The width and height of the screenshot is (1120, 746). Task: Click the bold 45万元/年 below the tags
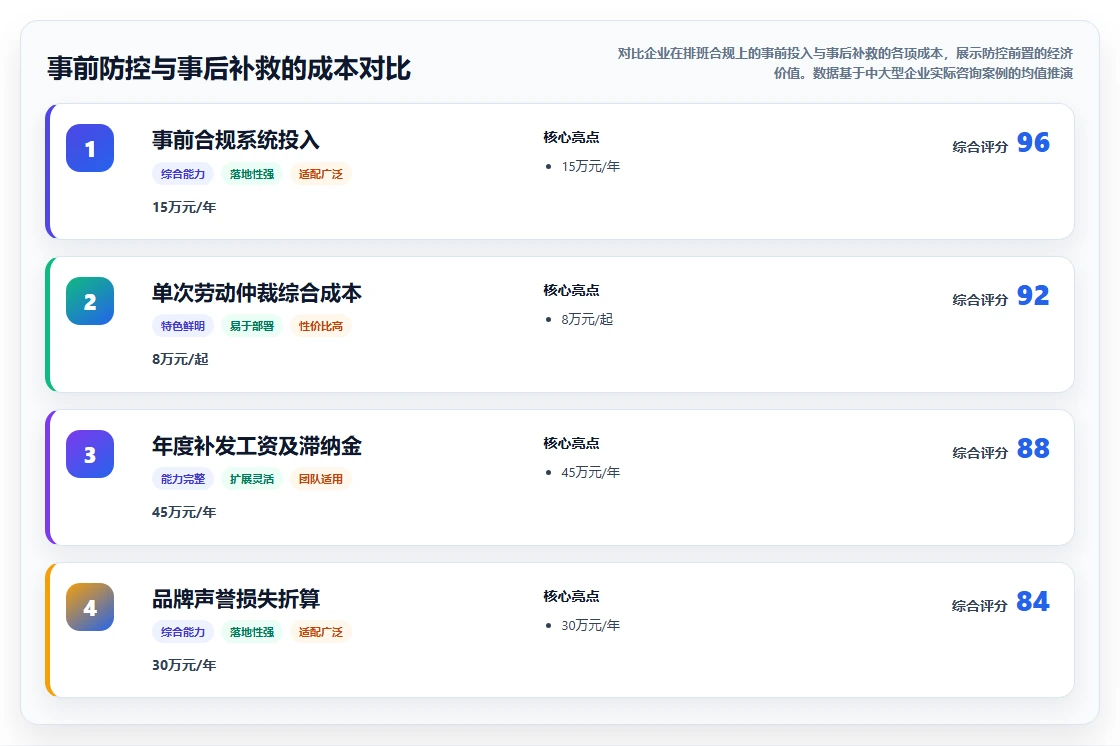184,512
